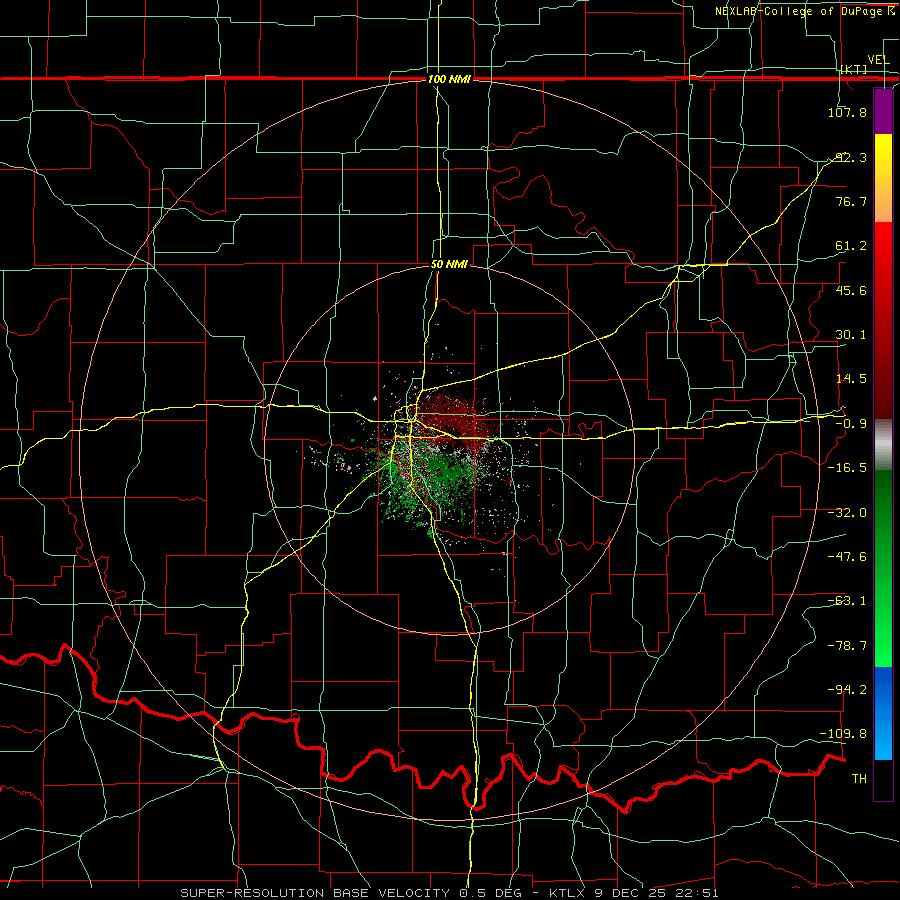The height and width of the screenshot is (900, 900).
Task: Click the 45.6 velocity scale value
Action: pyautogui.click(x=851, y=290)
